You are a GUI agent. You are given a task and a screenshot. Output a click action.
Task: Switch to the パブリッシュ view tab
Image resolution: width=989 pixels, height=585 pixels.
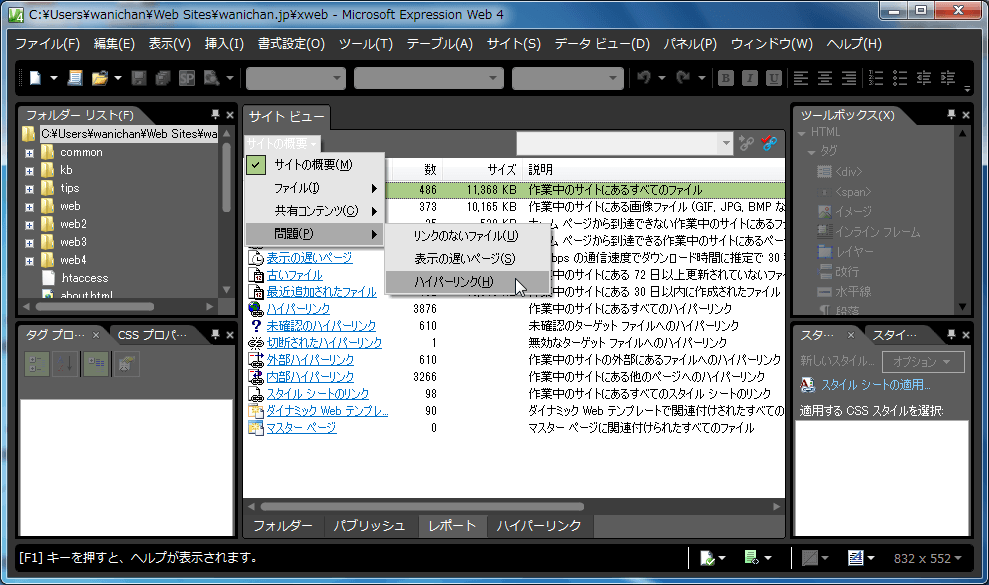click(370, 526)
